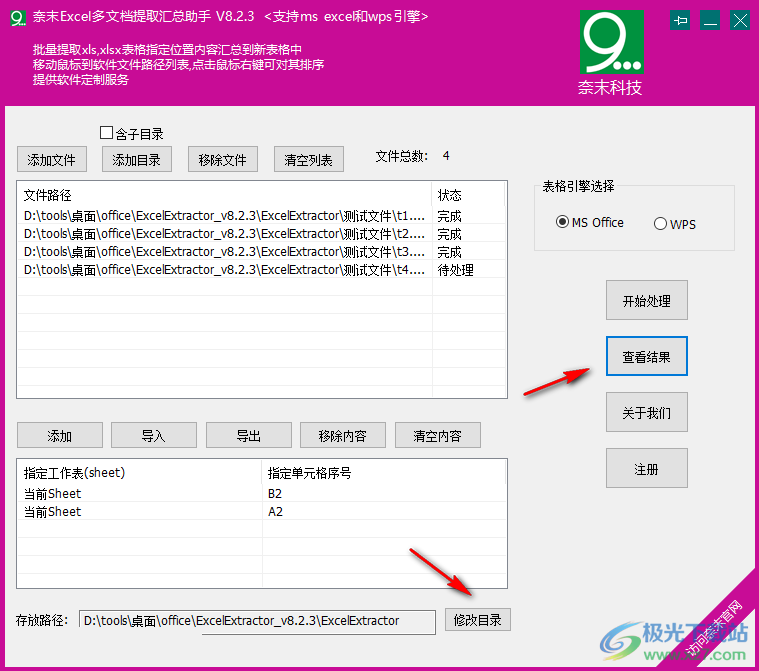Click the 指定工作表(sheet) column header

(140, 473)
